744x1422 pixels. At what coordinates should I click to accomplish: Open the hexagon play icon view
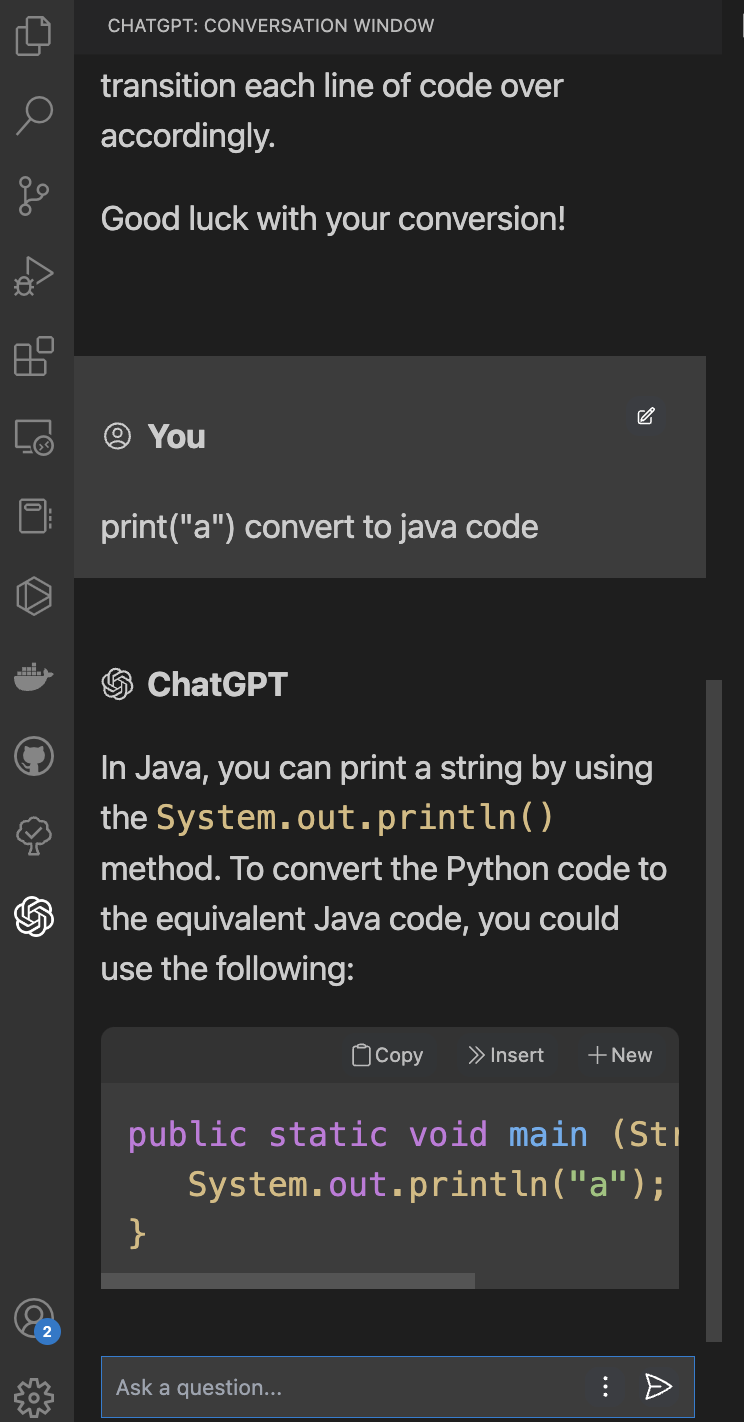(x=34, y=597)
